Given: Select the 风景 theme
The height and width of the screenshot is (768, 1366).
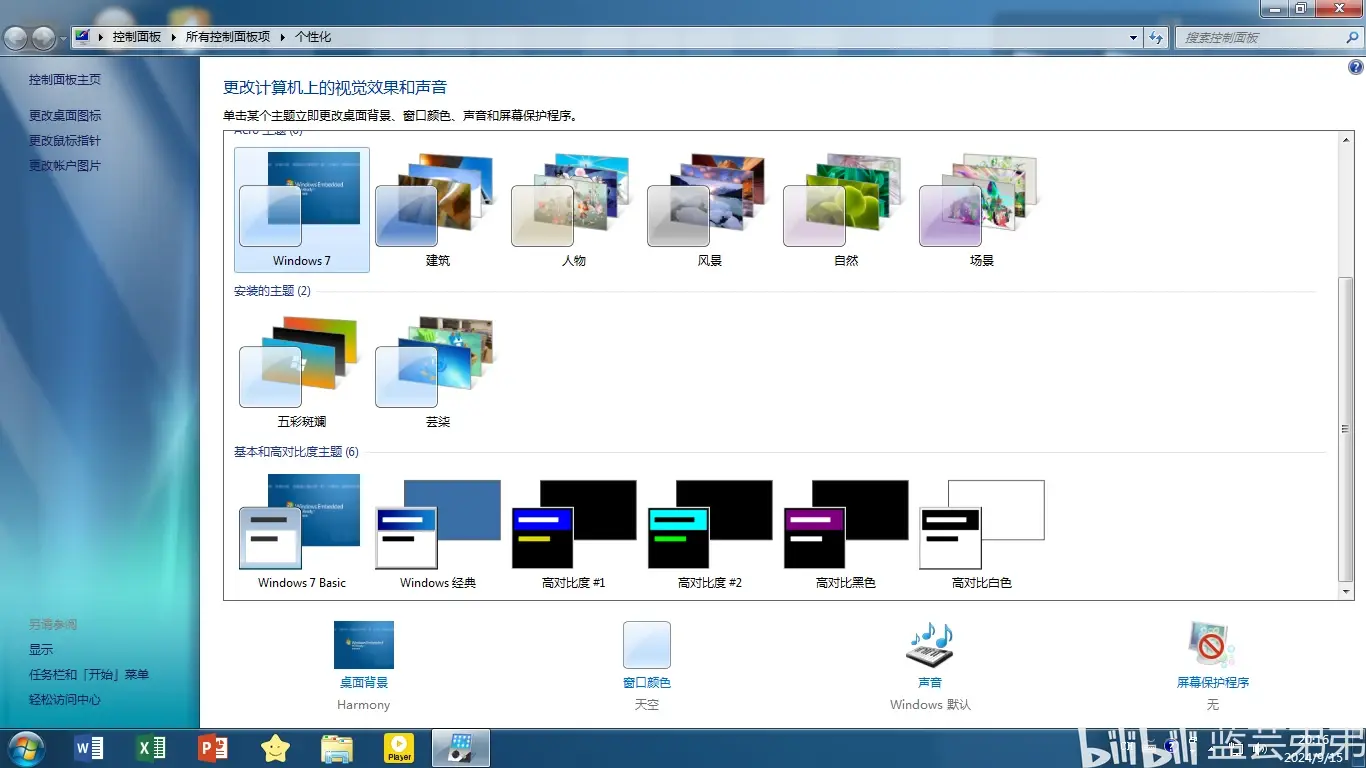Looking at the screenshot, I should click(709, 210).
